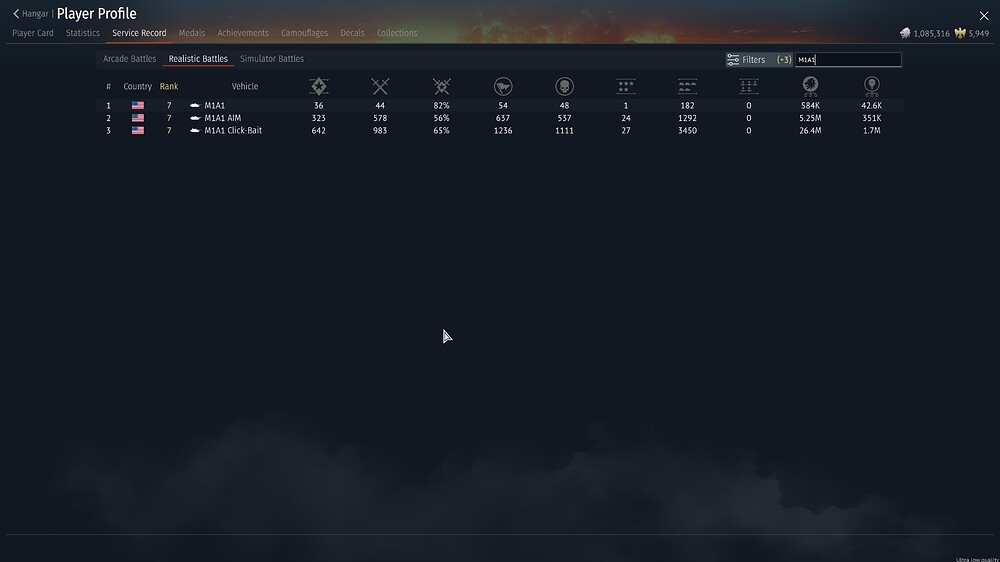Click the silver lions currency icon
The height and width of the screenshot is (562, 1000).
(x=905, y=33)
